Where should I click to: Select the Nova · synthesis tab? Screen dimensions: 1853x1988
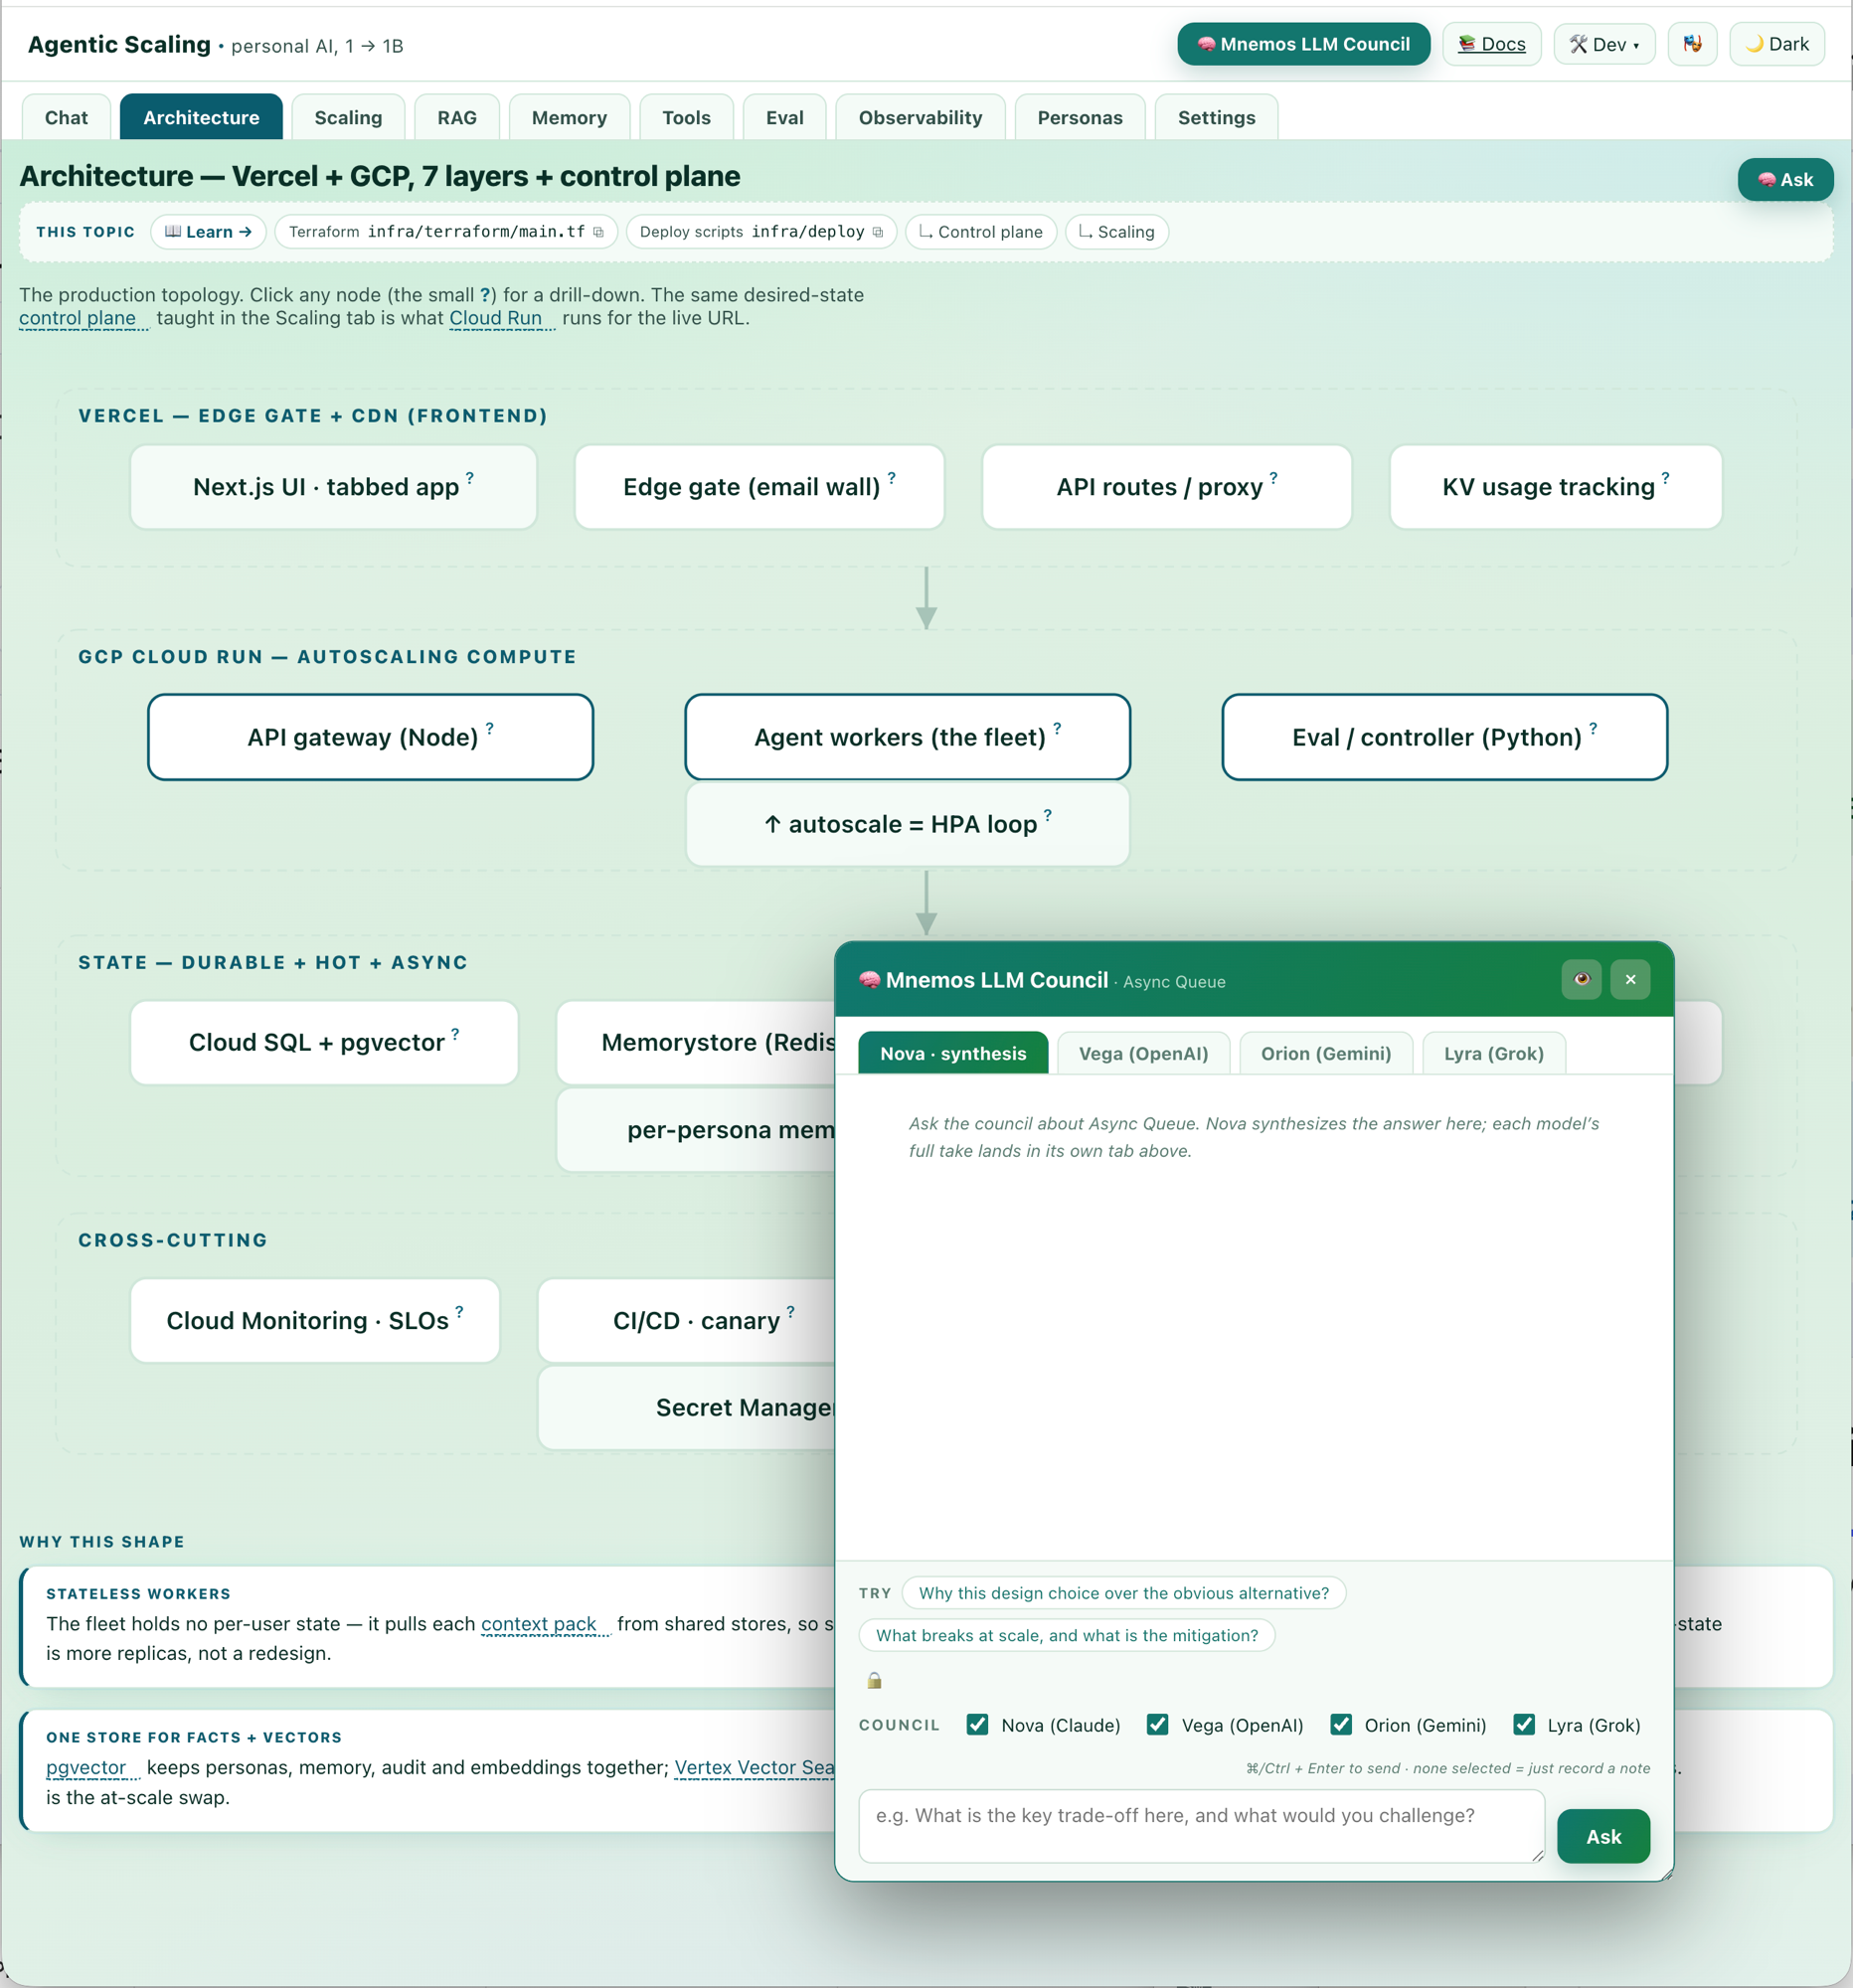953,1053
